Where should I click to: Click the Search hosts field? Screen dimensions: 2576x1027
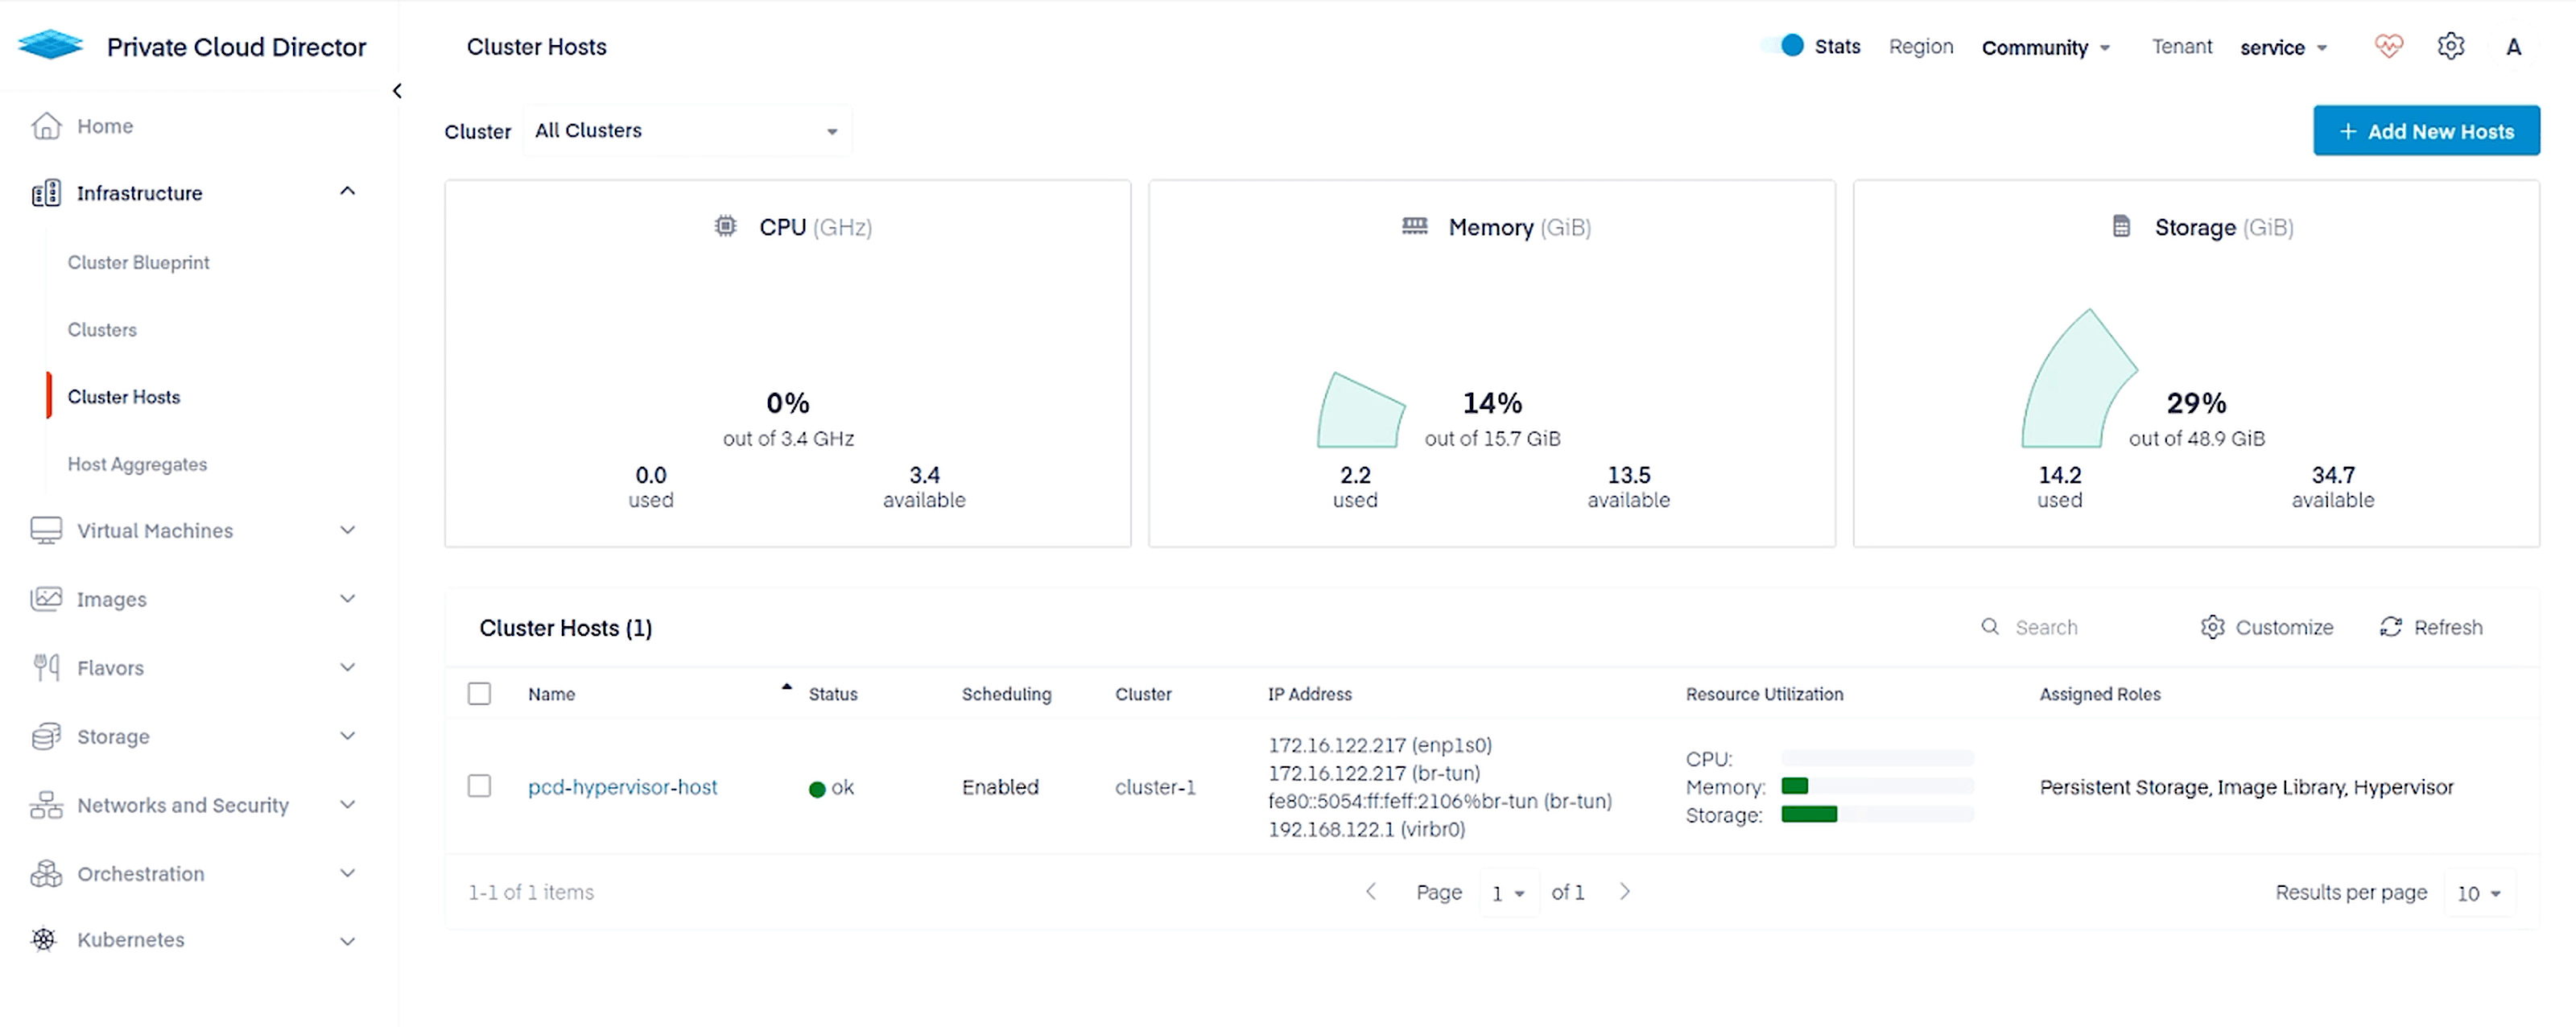(2080, 627)
